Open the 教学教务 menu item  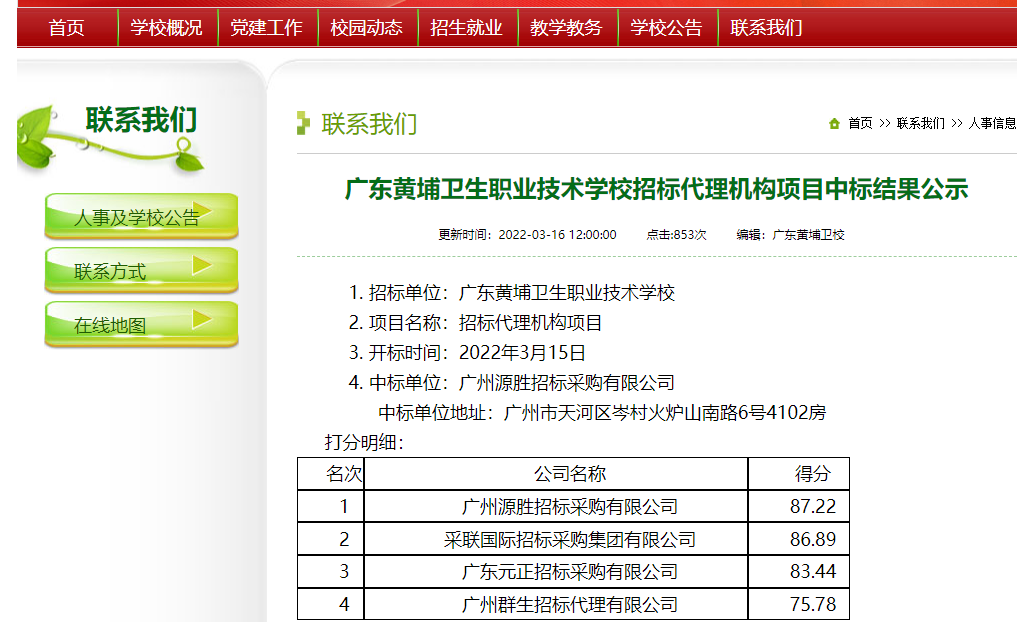566,28
